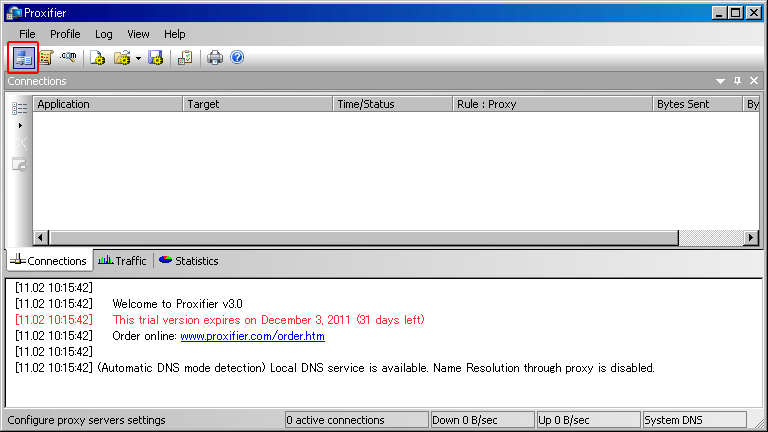768x432 pixels.
Task: Close the Connections panel with X
Action: [754, 81]
